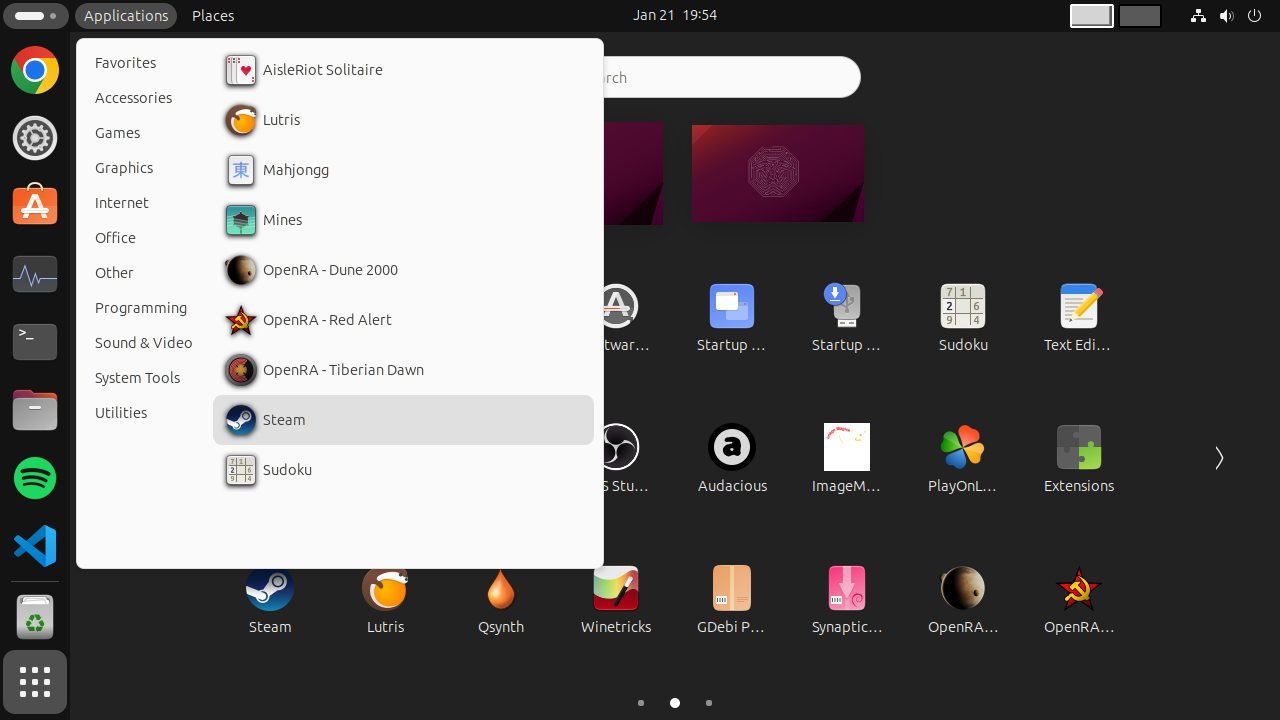Image resolution: width=1280 pixels, height=720 pixels.
Task: Select the Programming category
Action: point(141,308)
